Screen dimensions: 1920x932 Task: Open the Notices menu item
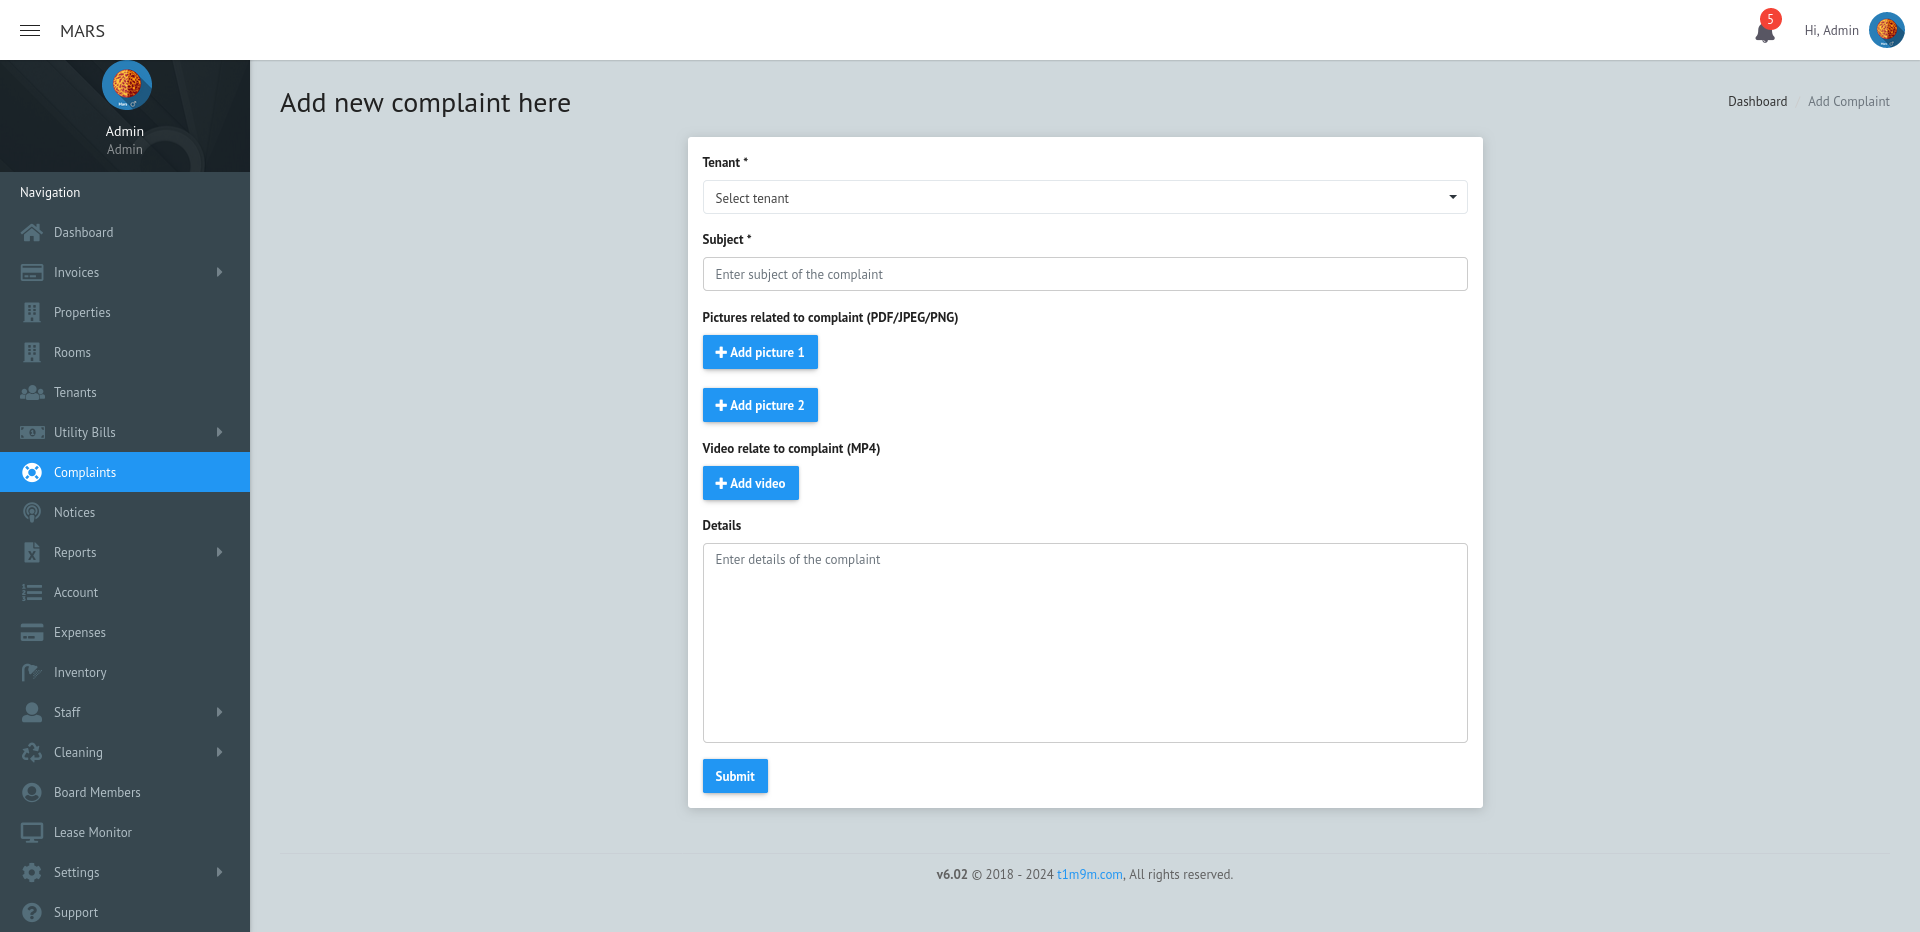pos(125,512)
